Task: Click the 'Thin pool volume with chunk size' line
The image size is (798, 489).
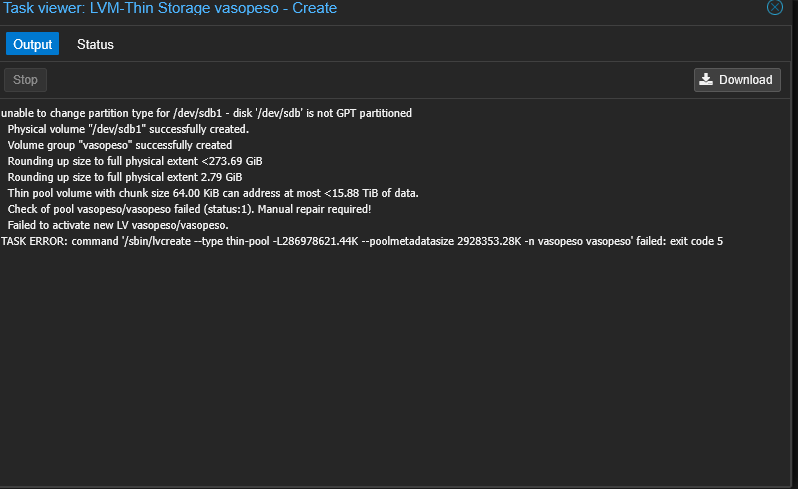Action: tap(213, 193)
